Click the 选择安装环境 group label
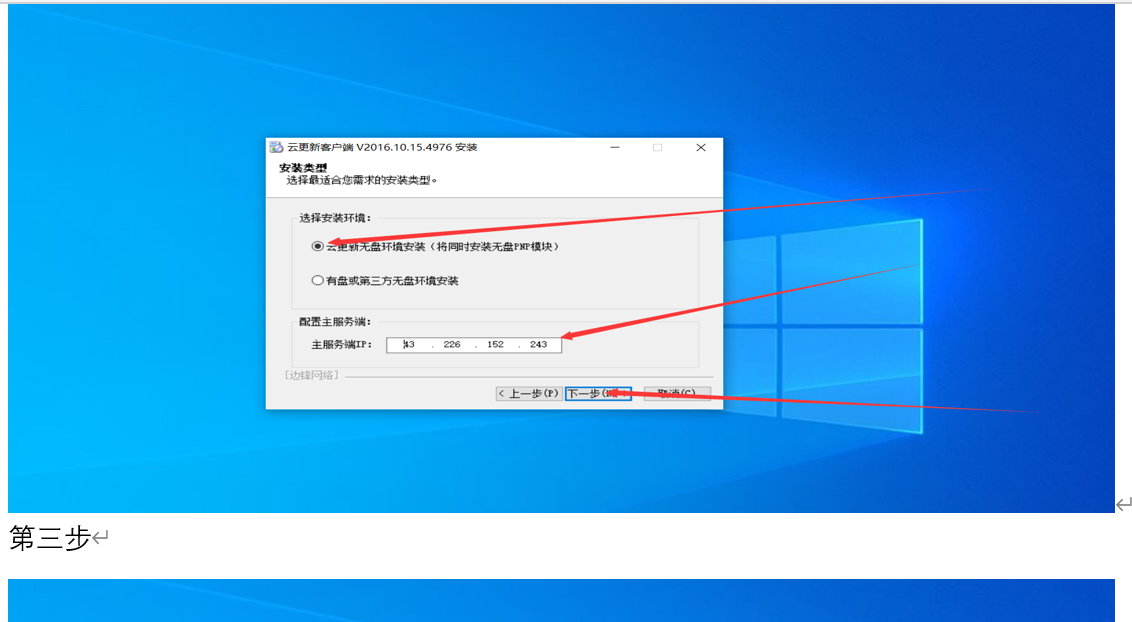Screen dimensions: 1132x622 [335, 218]
